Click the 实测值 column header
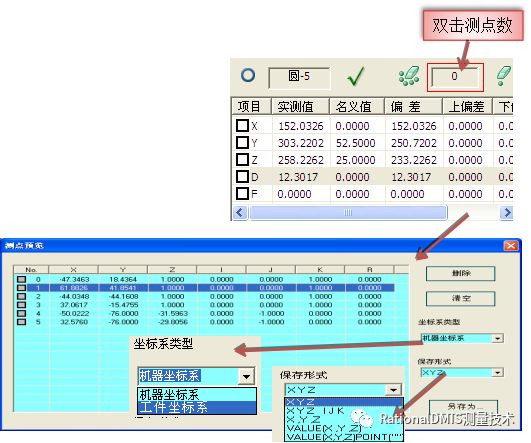531x443 pixels. 300,106
